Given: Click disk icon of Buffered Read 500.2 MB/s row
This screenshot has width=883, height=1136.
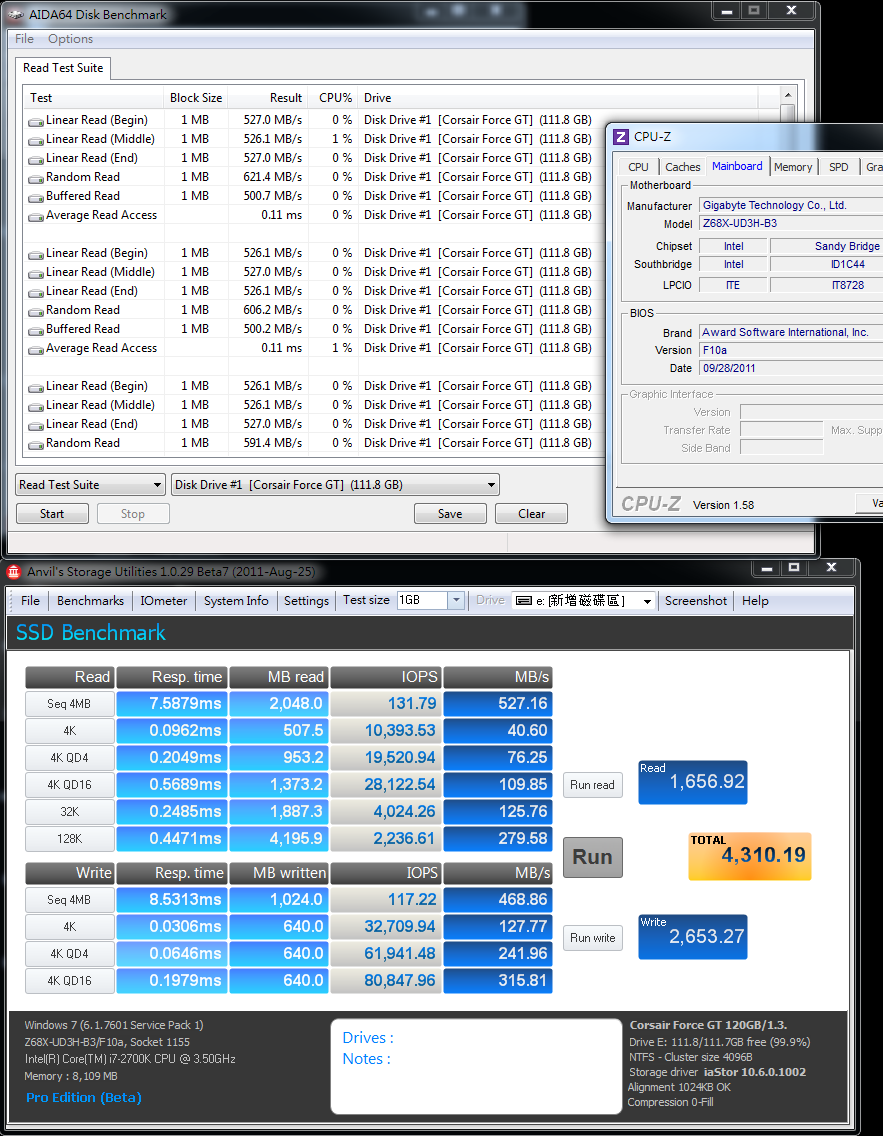Looking at the screenshot, I should coord(35,330).
